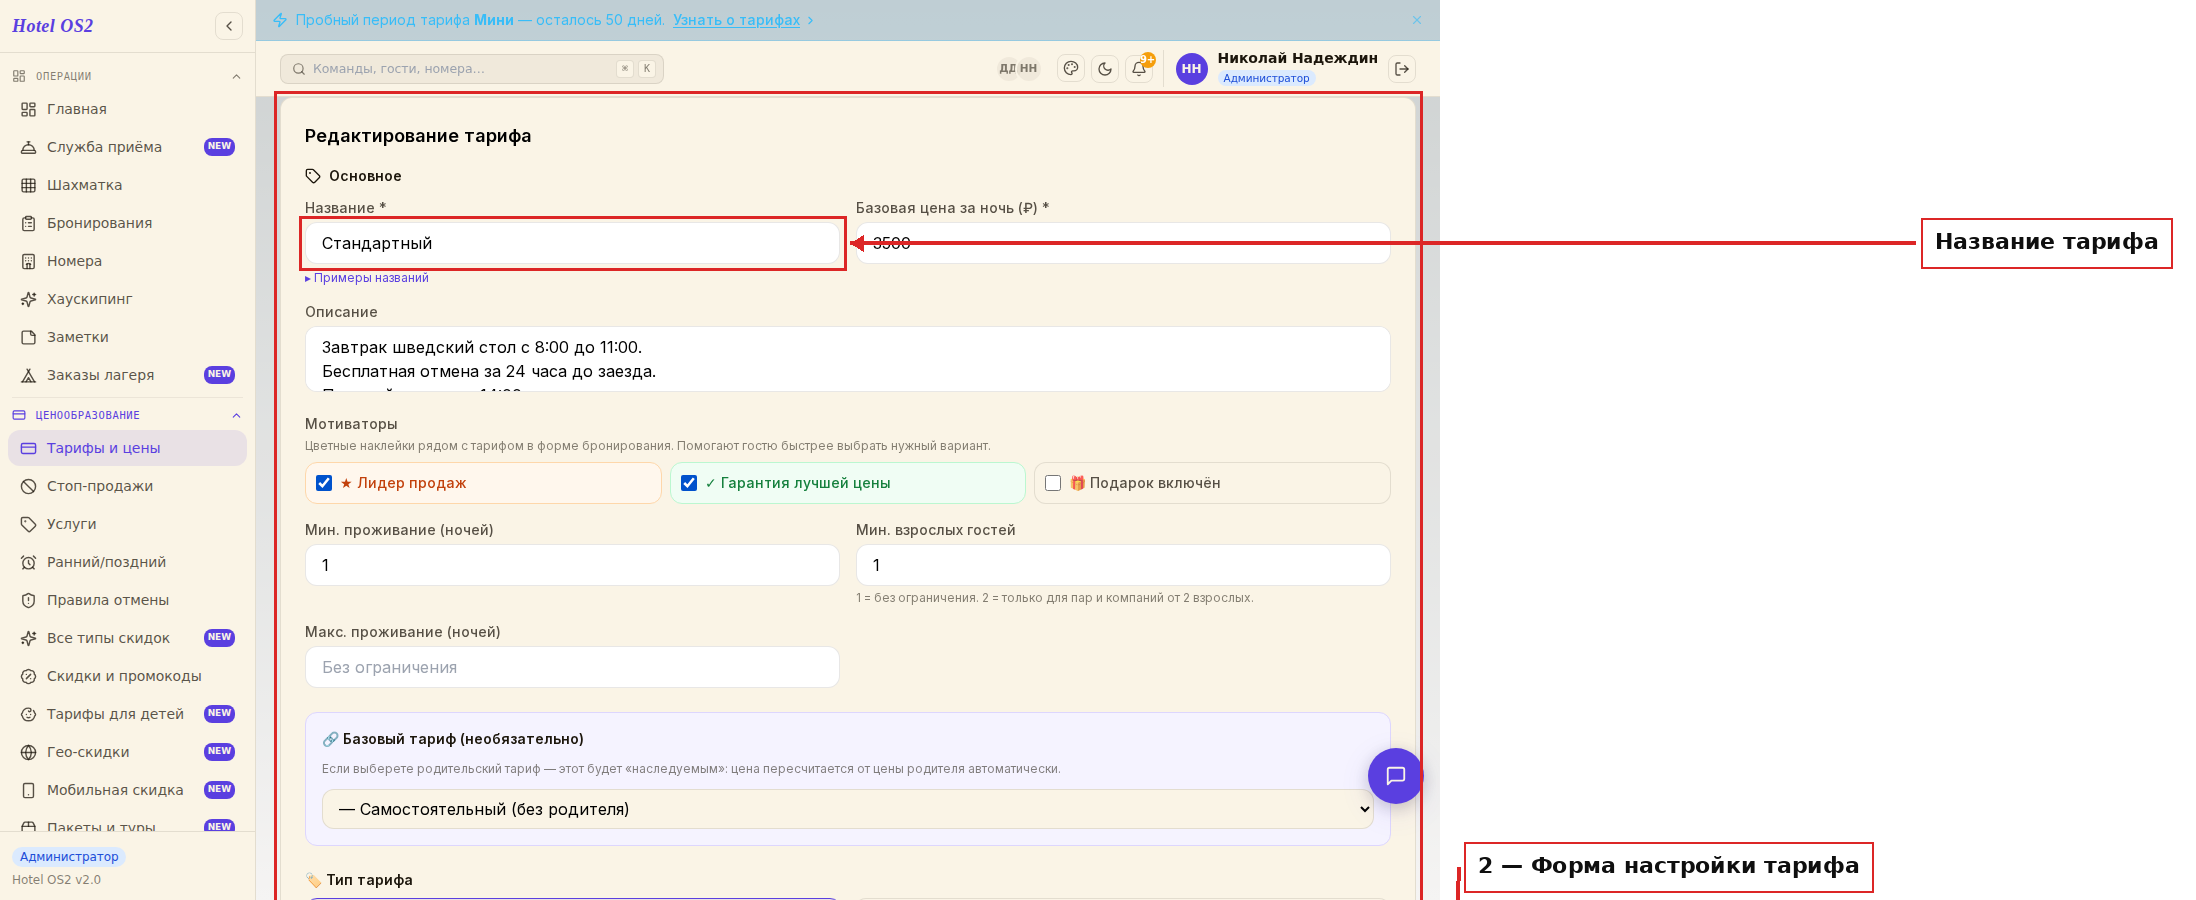
Task: Click the Николай Надеждин user name
Action: tap(1297, 58)
